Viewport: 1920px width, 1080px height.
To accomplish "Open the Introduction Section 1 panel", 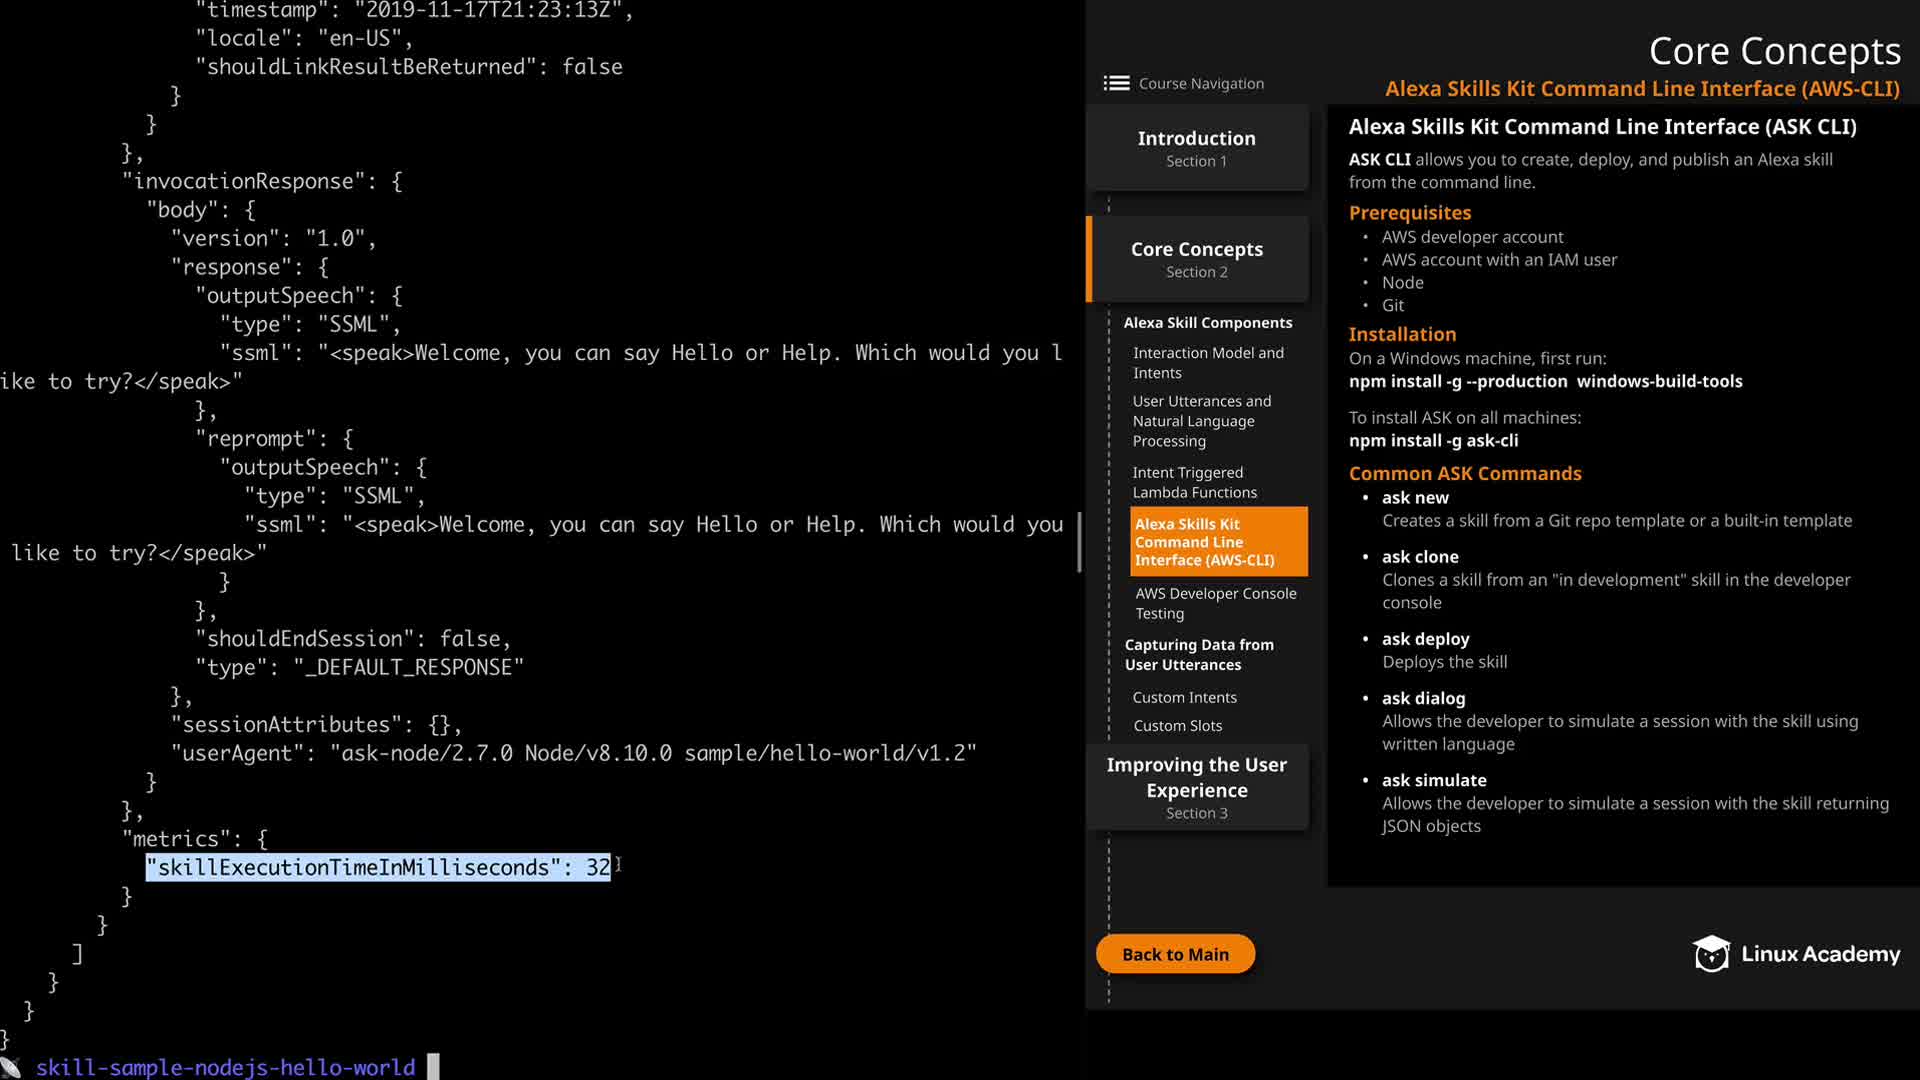I will (x=1196, y=148).
